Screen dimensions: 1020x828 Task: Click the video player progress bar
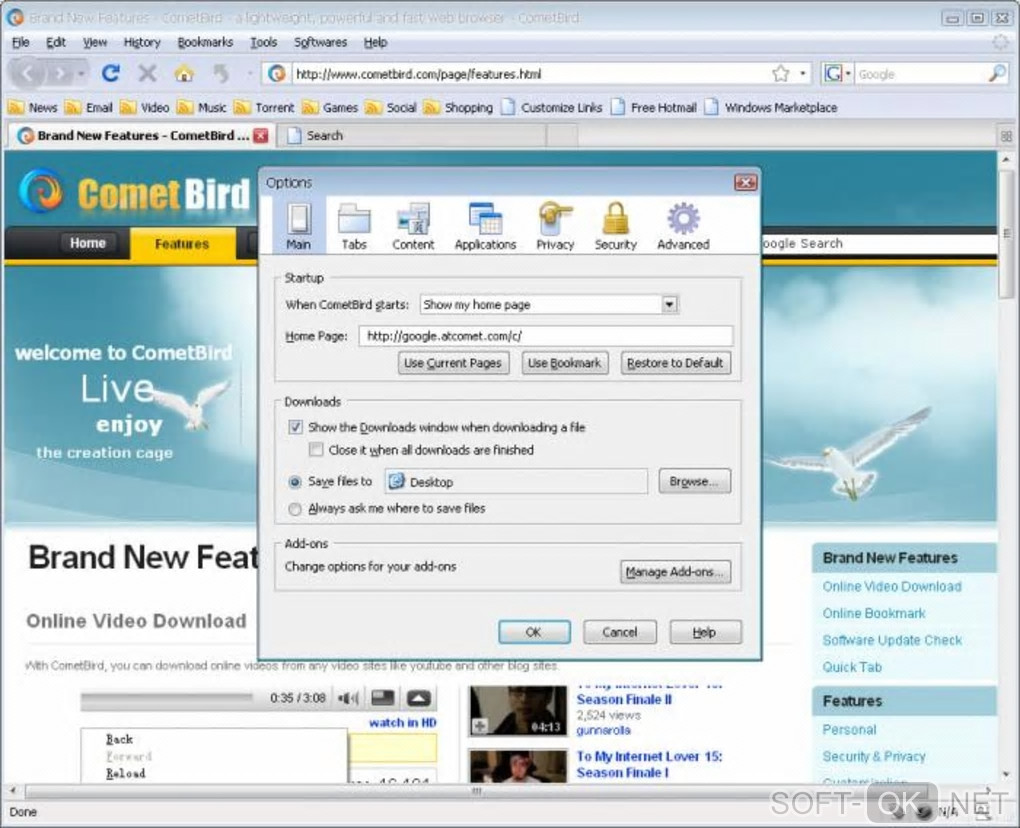(x=167, y=698)
